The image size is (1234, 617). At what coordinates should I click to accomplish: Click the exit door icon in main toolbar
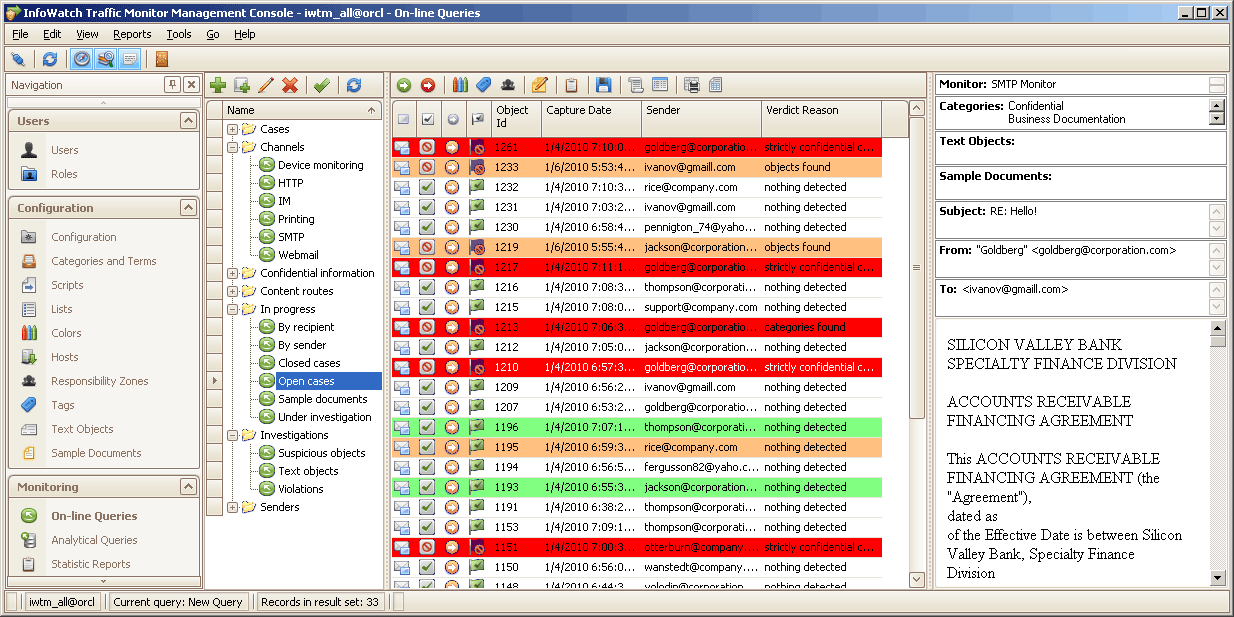click(x=162, y=59)
